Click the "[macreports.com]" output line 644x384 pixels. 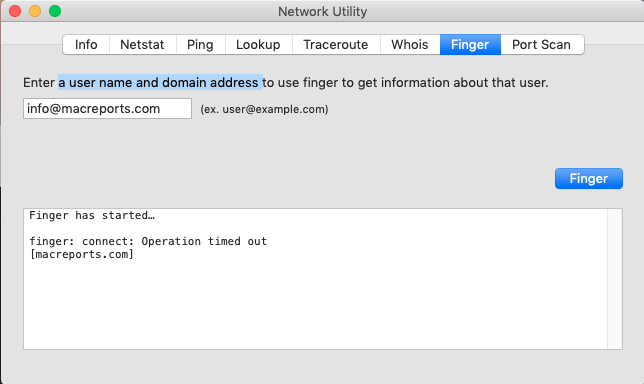[x=81, y=255]
